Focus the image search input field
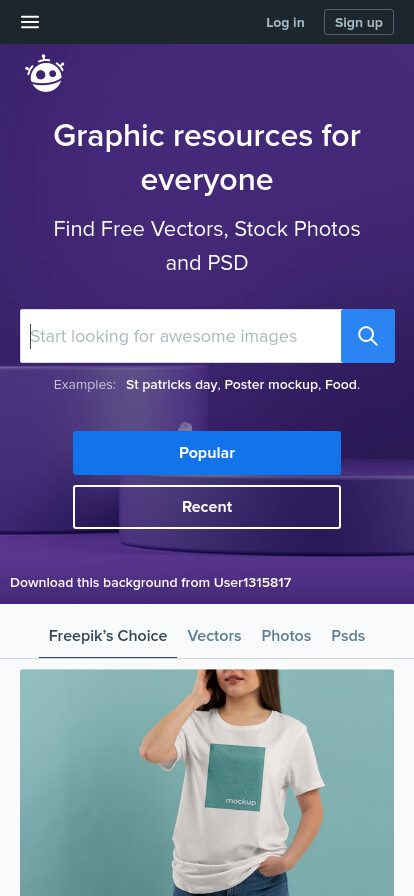Viewport: 414px width, 896px height. coord(181,336)
